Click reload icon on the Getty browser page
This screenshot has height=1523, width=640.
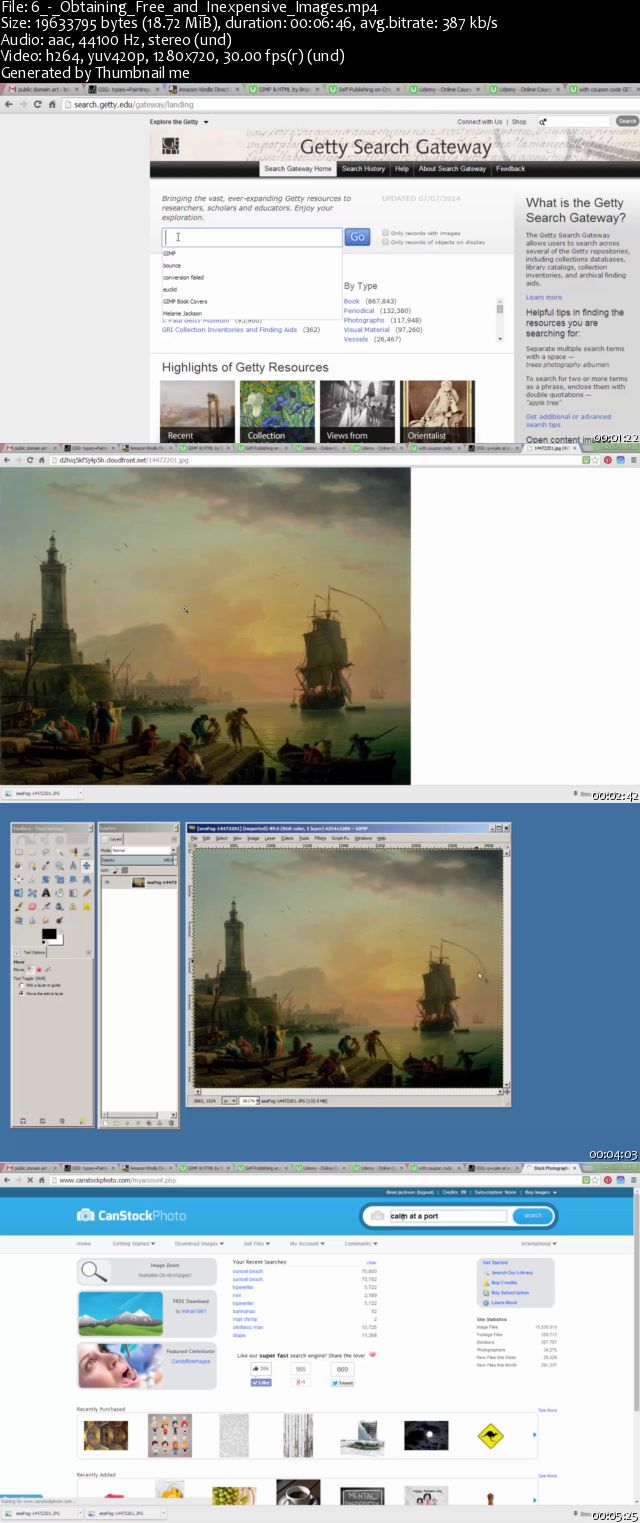coord(38,104)
